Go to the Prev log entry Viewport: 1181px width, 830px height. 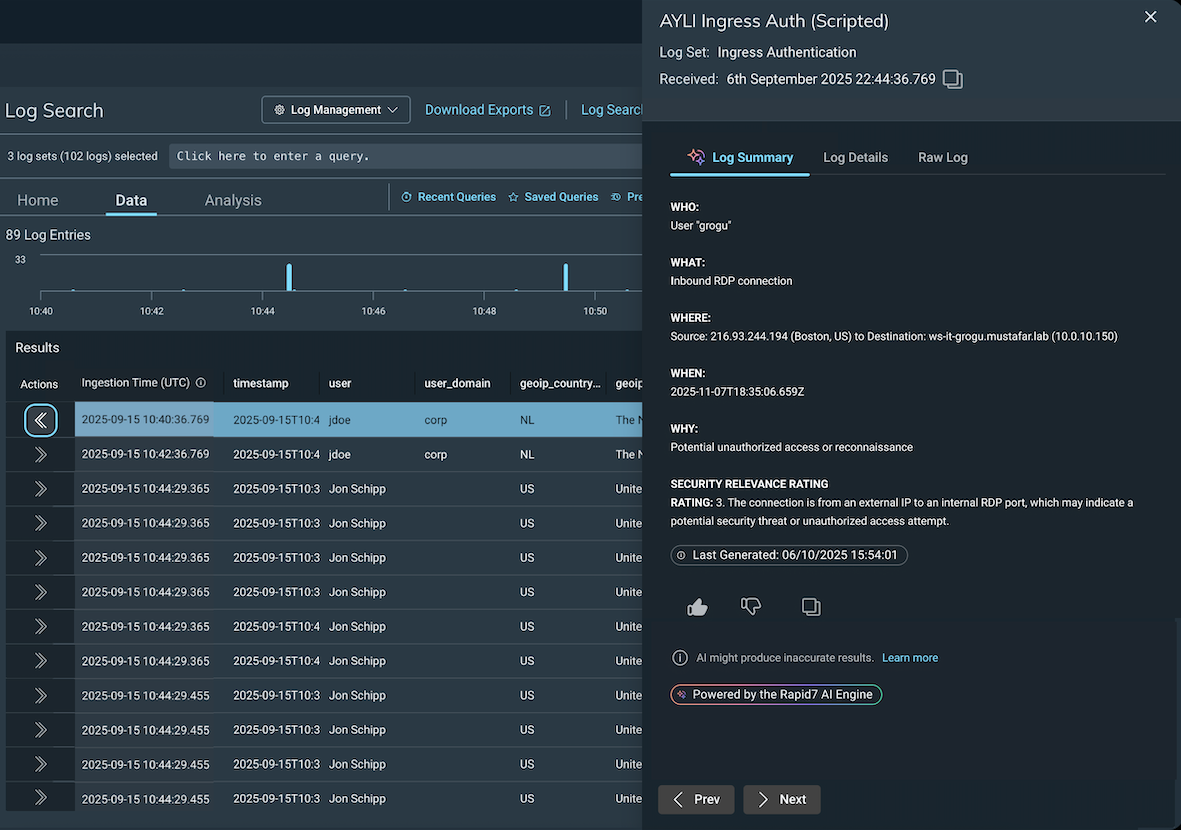click(696, 799)
